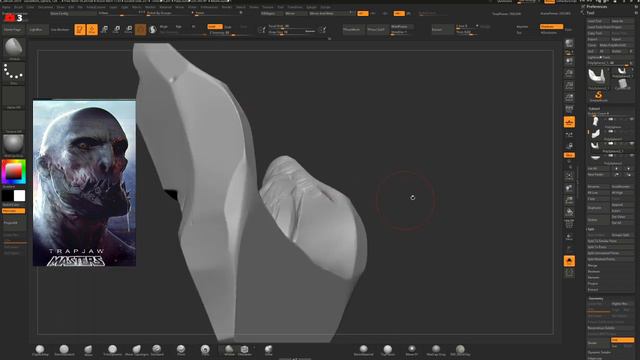Toggle the Rgb mode button
Screen dimensions: 640x360
pos(178,27)
